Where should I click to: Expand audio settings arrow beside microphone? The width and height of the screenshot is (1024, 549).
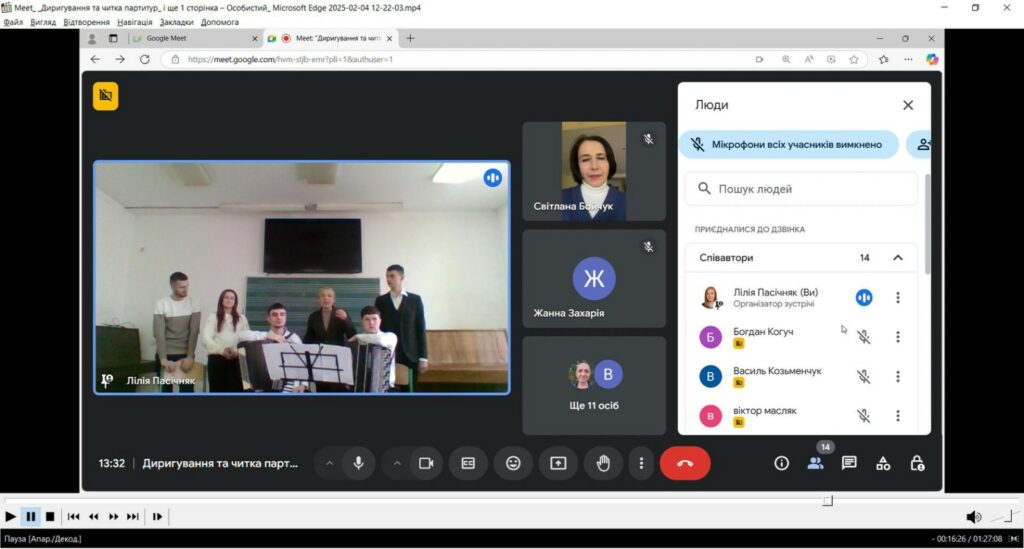[329, 463]
